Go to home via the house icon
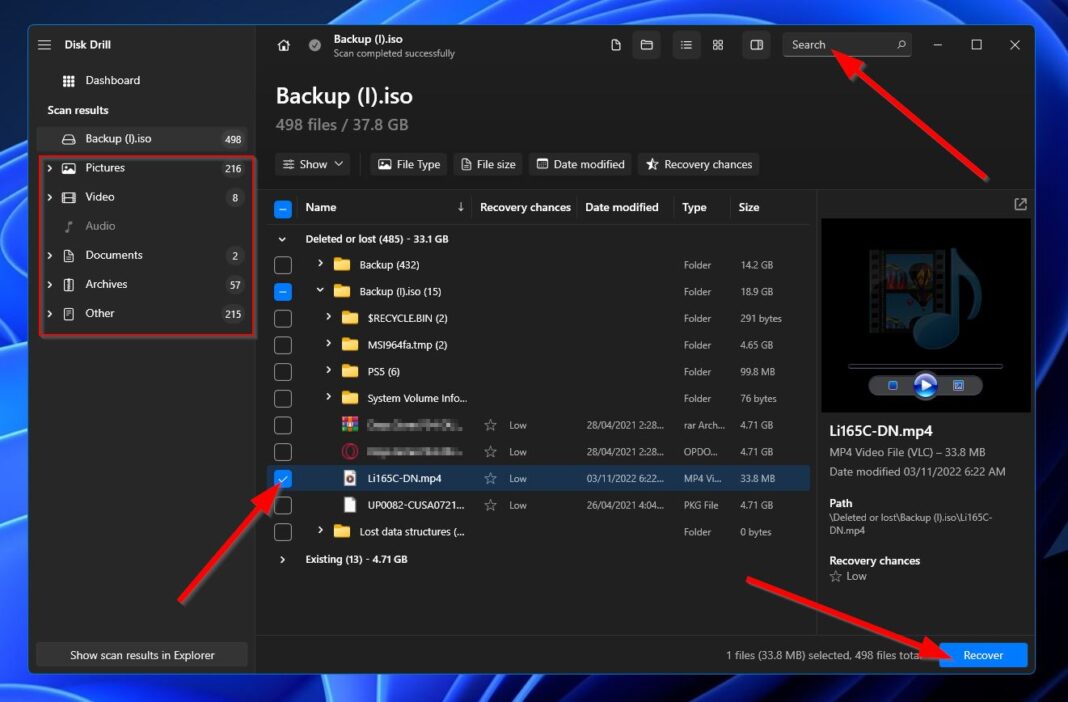 click(x=283, y=46)
